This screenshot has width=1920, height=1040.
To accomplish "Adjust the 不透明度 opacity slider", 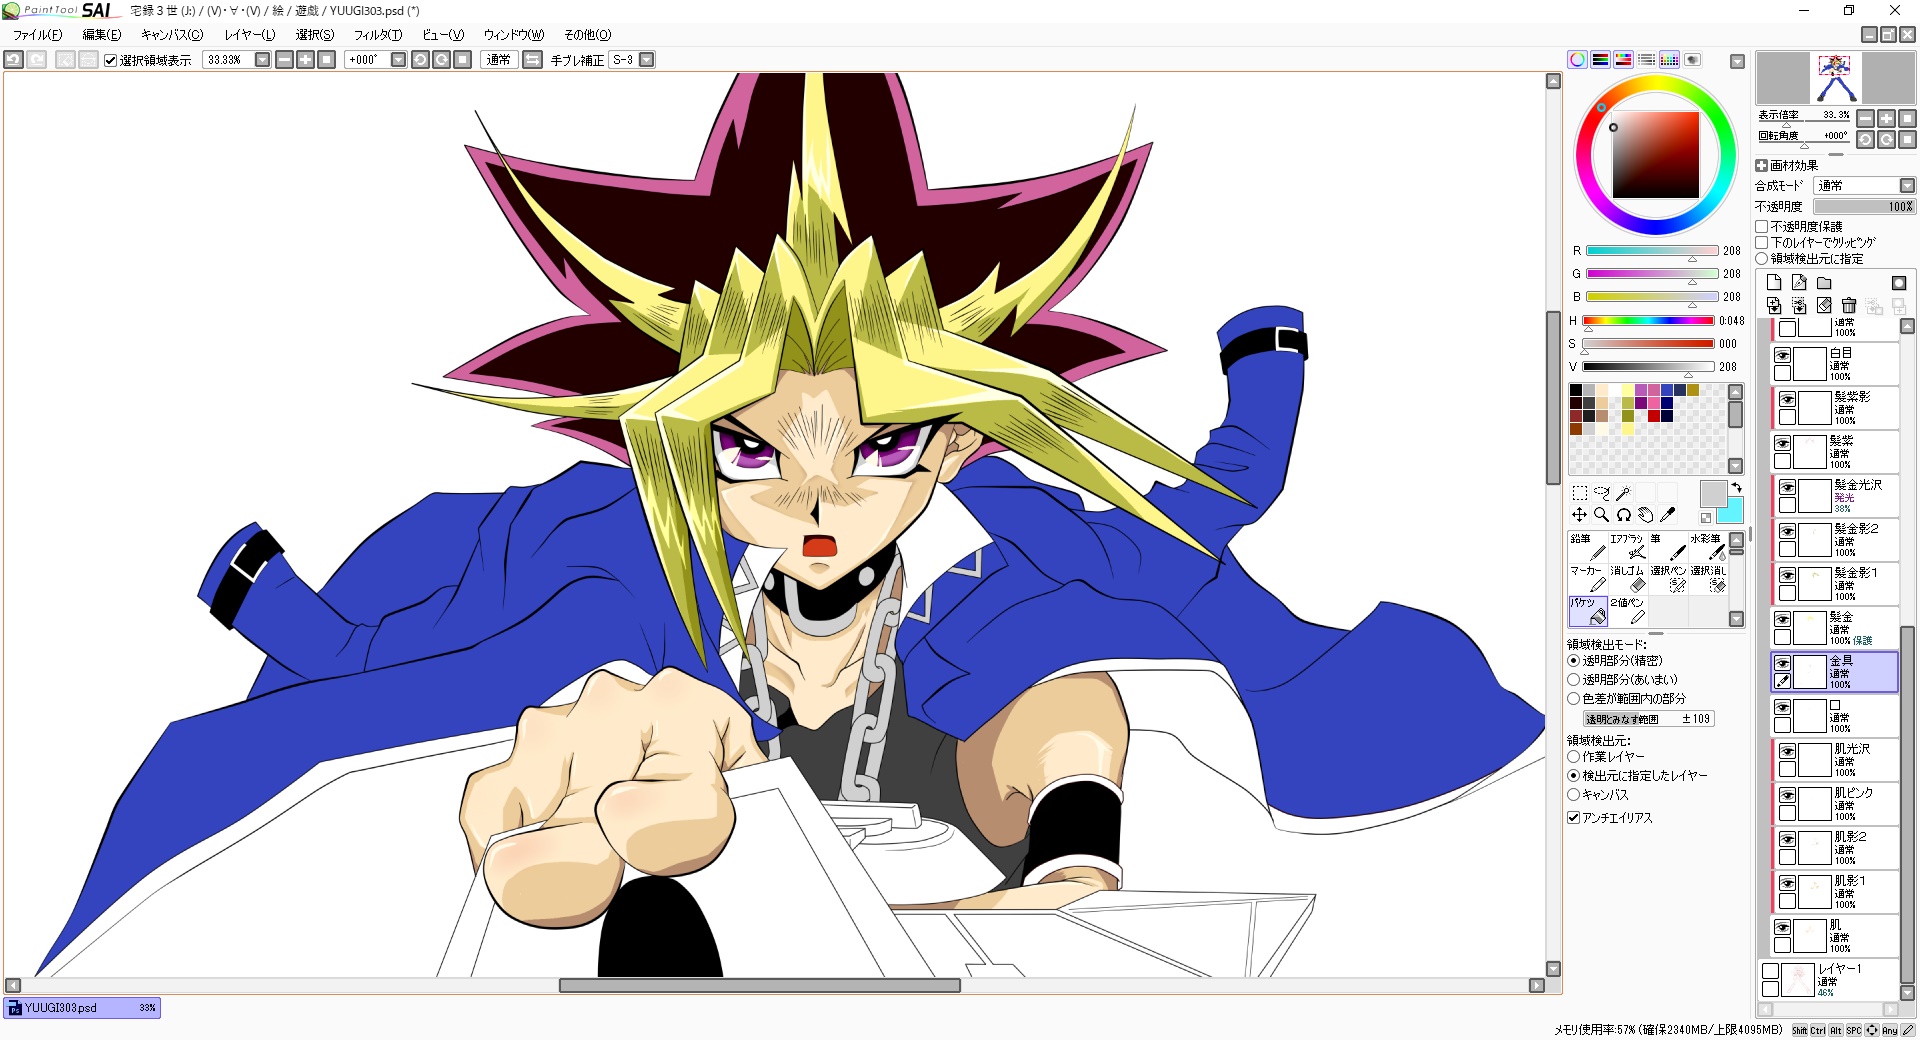I will [x=1864, y=207].
